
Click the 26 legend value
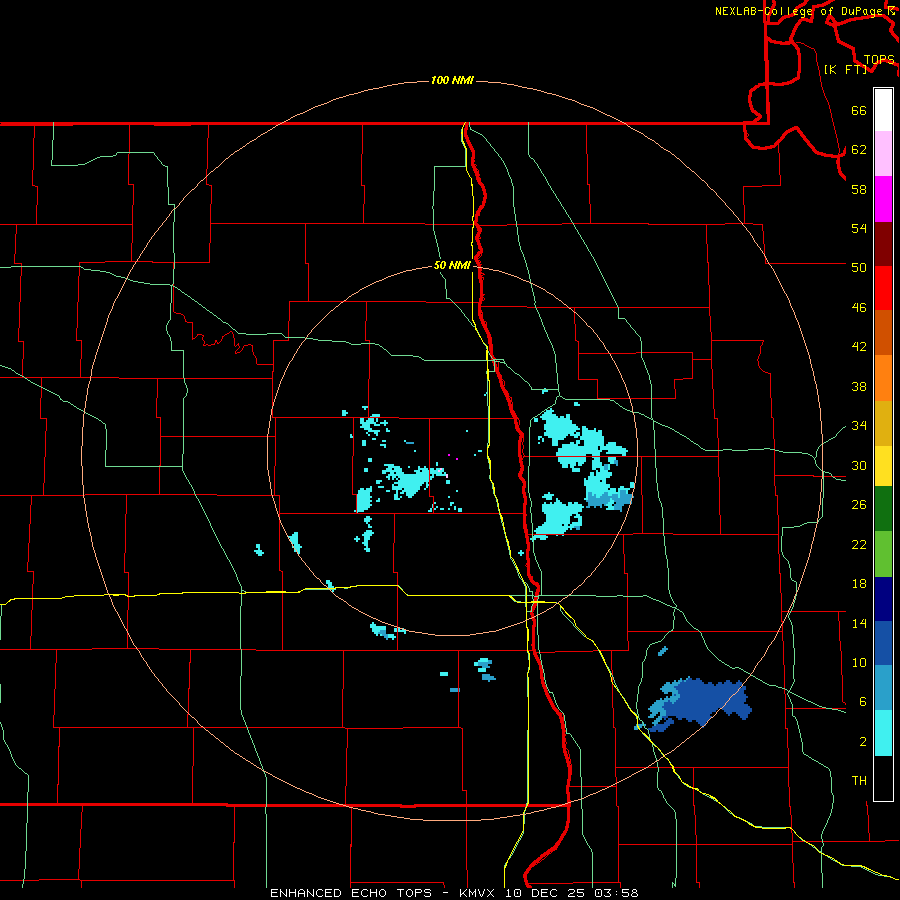pyautogui.click(x=859, y=505)
